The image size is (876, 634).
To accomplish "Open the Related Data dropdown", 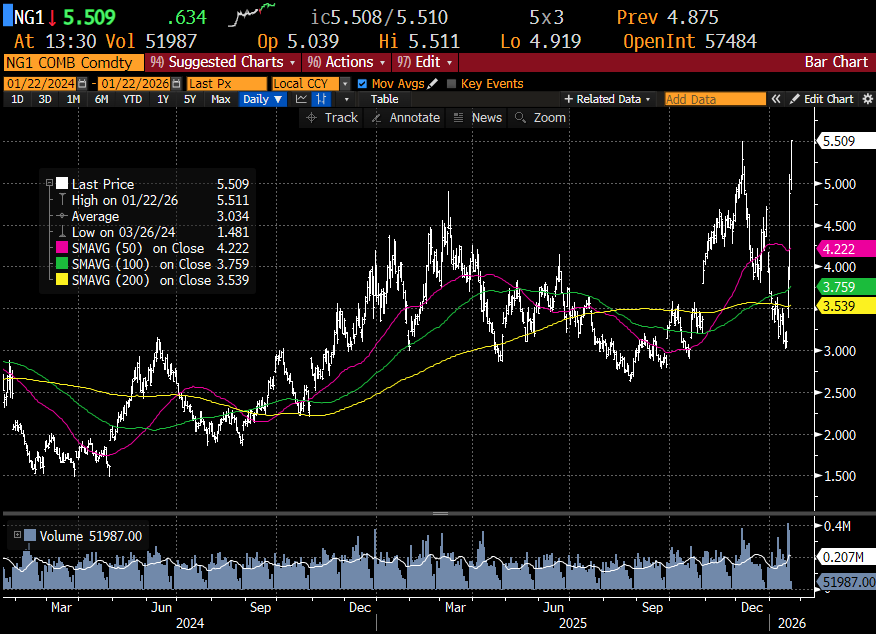I will click(x=608, y=99).
